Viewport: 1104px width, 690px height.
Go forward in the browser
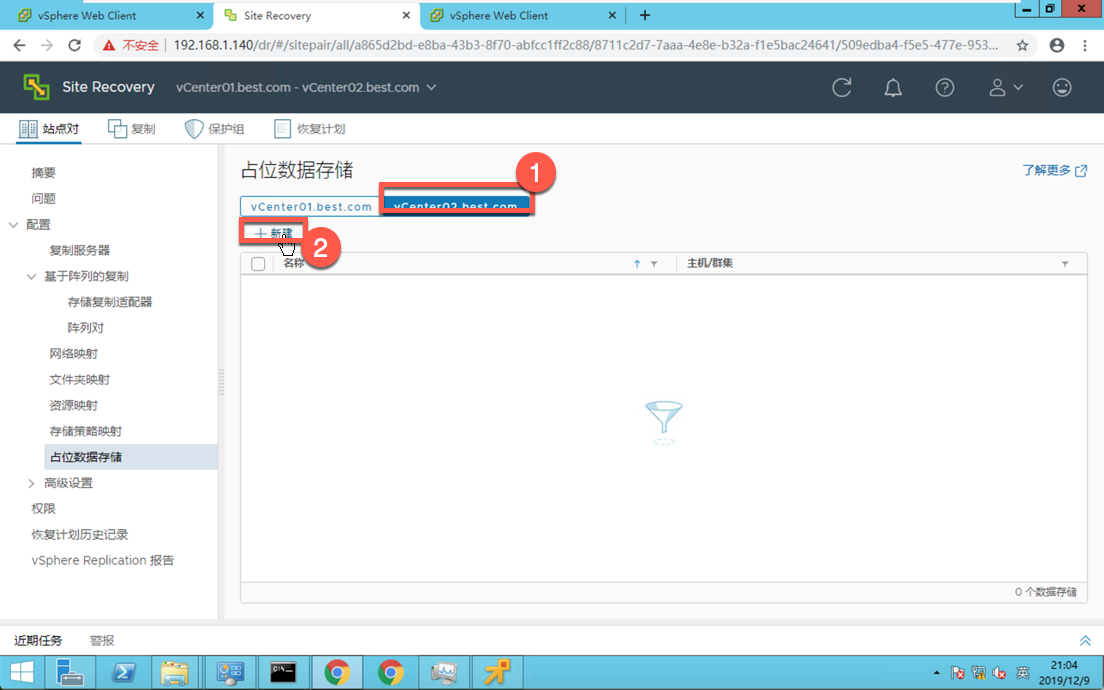click(x=46, y=45)
